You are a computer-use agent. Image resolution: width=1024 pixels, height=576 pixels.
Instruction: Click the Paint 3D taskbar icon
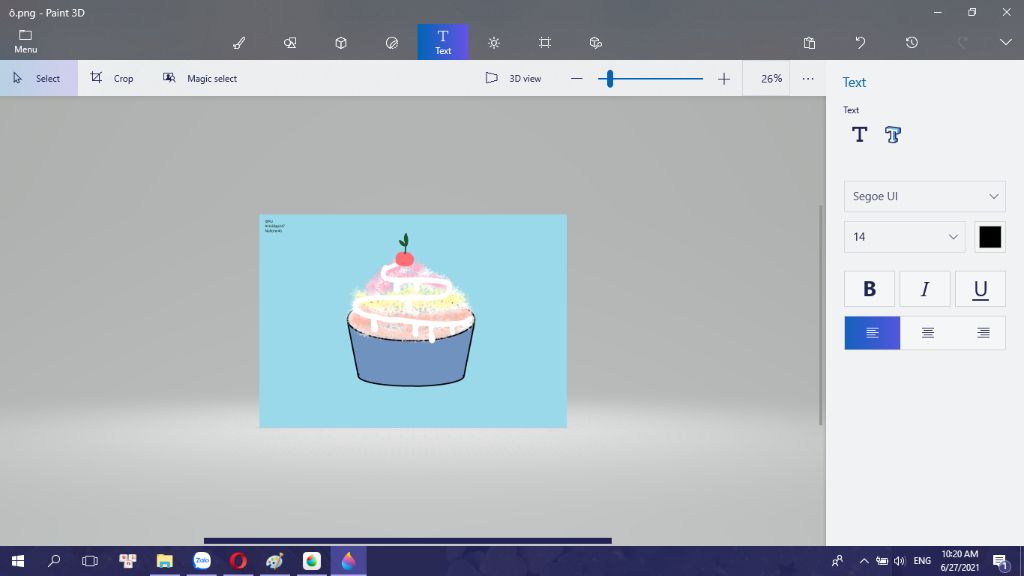pos(349,561)
